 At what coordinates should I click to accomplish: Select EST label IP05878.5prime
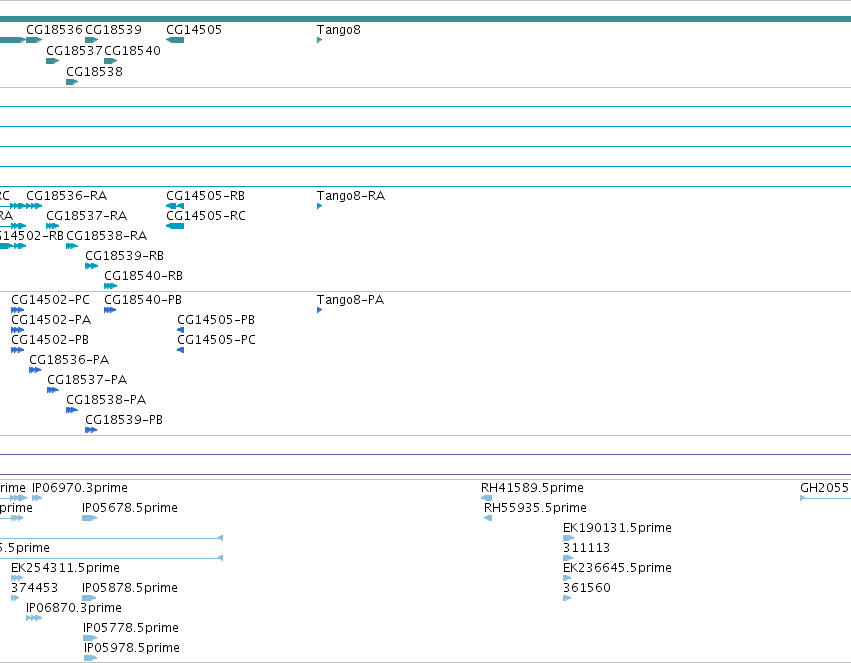(x=130, y=589)
